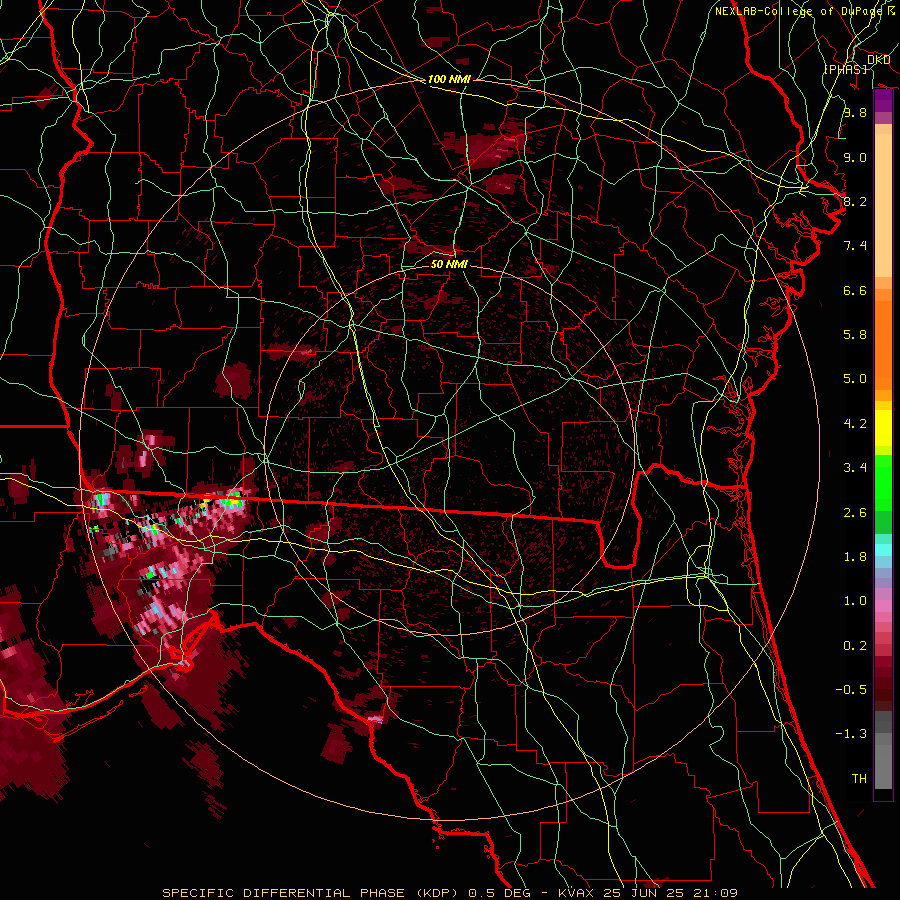
Task: Click the 9.0 value on the scale
Action: coord(855,157)
